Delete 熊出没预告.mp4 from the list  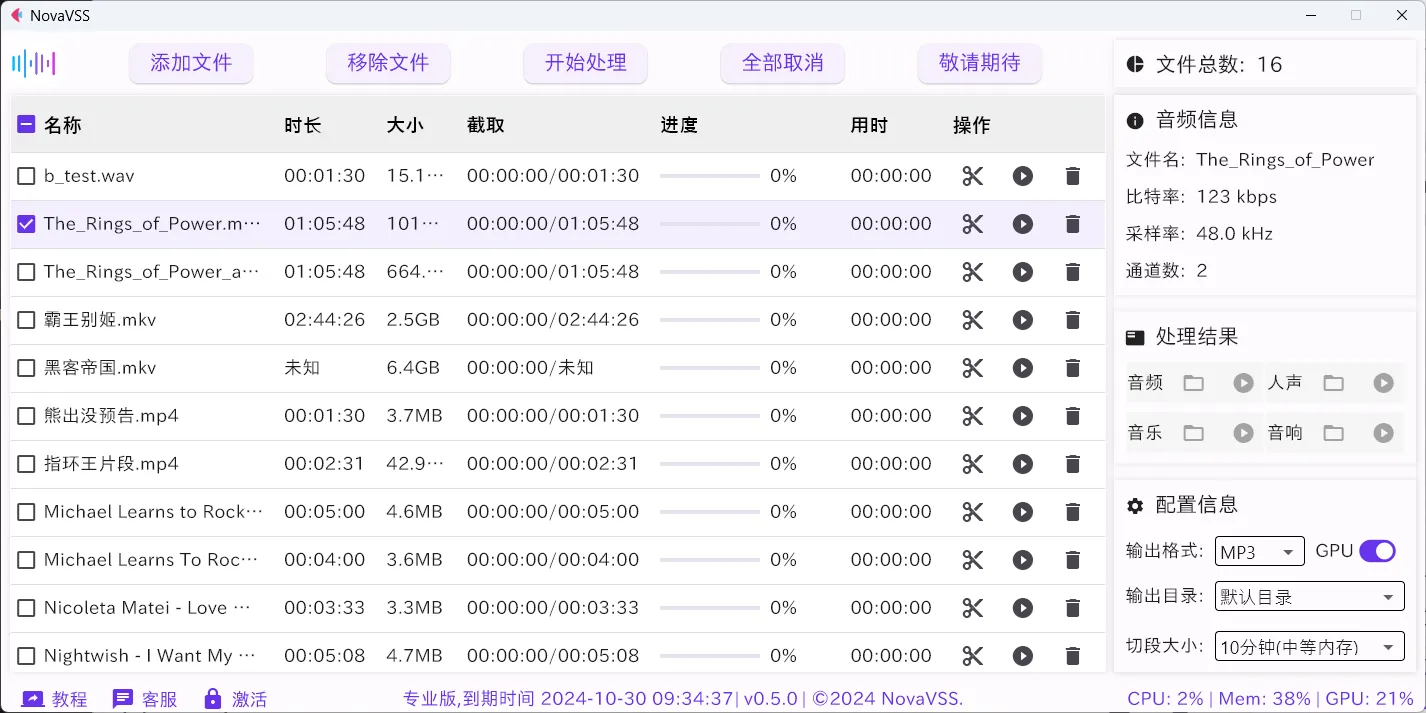1073,416
